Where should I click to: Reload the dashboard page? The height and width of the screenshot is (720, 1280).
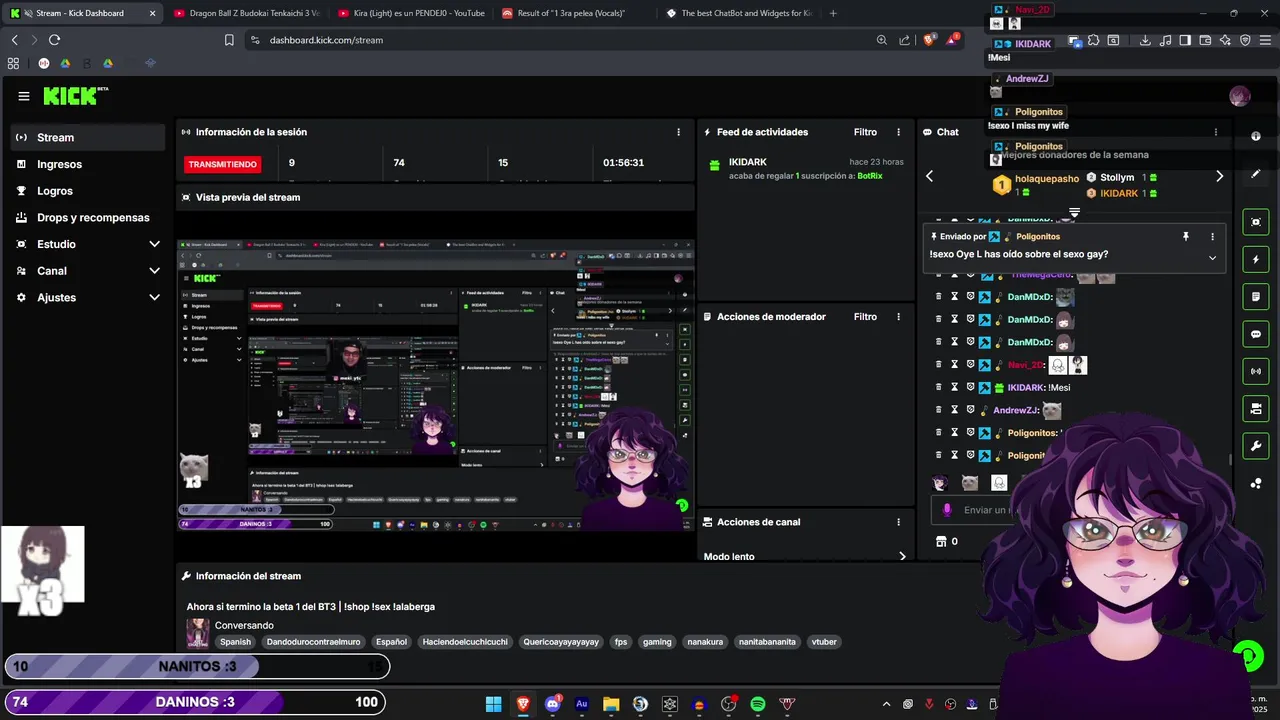(x=54, y=40)
